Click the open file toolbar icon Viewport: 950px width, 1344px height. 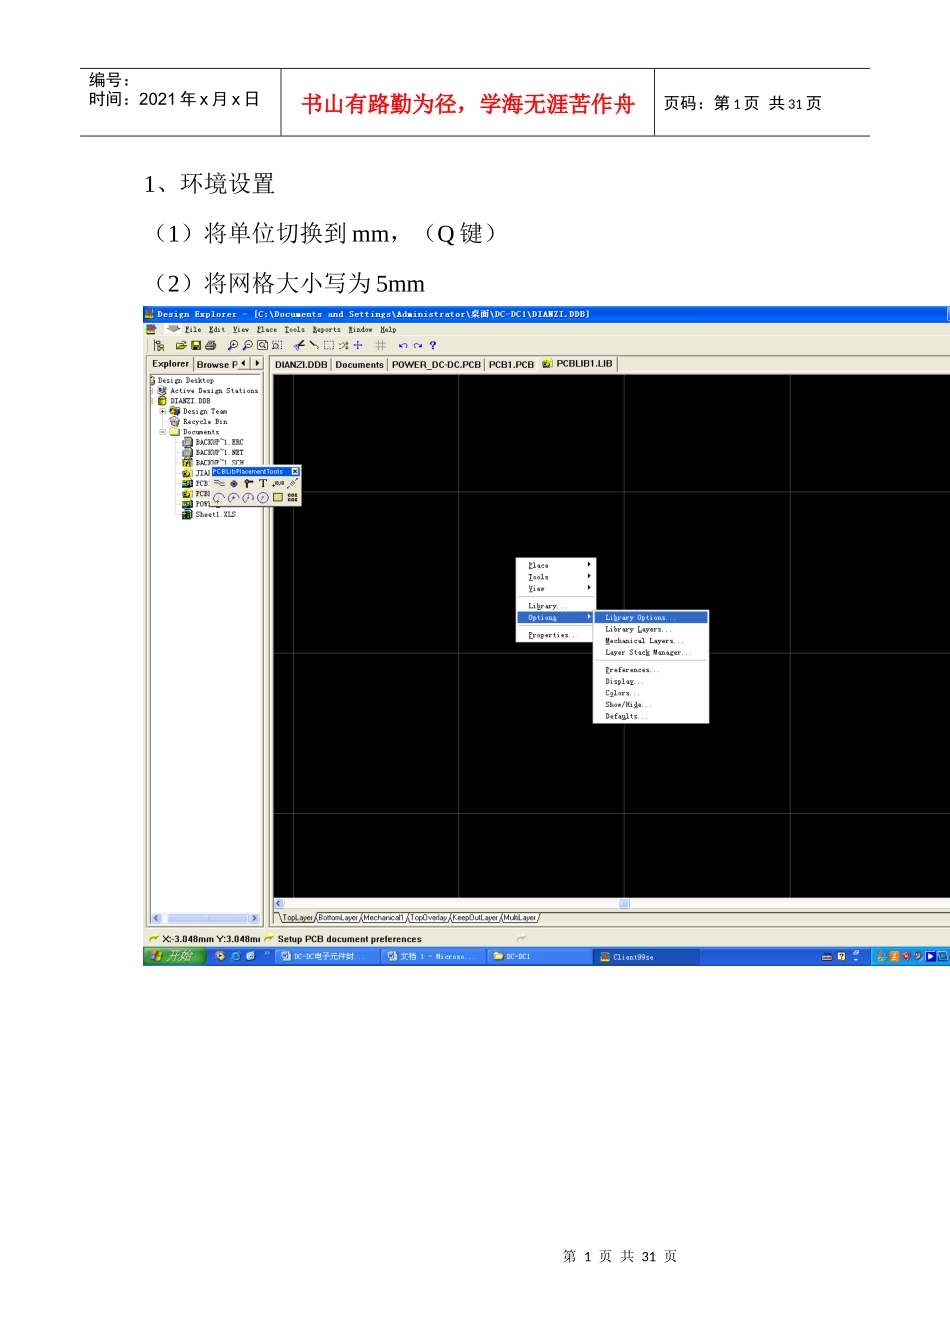click(181, 345)
